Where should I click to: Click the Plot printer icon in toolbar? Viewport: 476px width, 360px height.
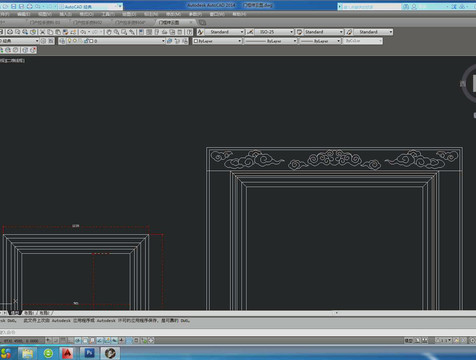10,32
